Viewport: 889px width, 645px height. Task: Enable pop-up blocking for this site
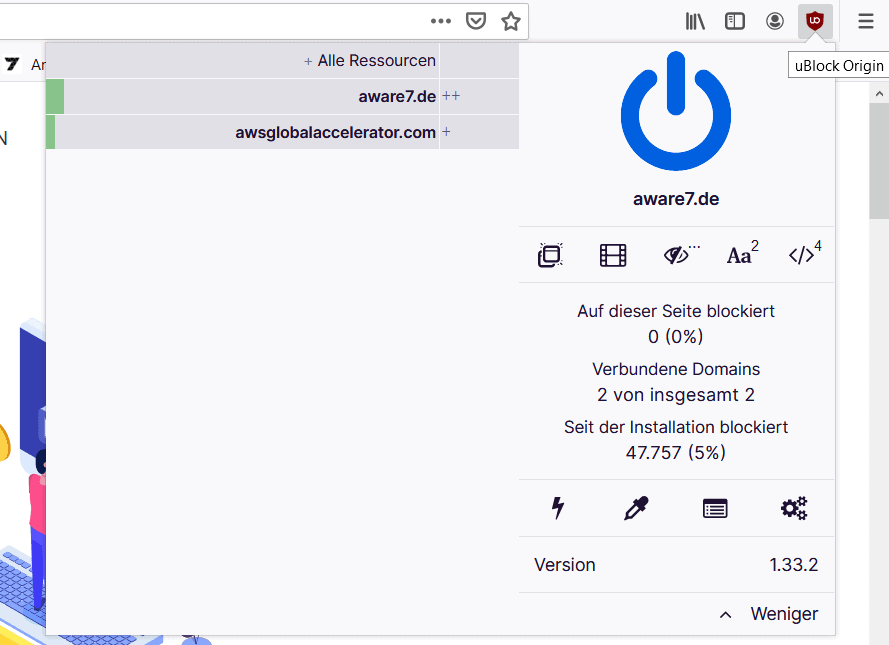[x=550, y=255]
